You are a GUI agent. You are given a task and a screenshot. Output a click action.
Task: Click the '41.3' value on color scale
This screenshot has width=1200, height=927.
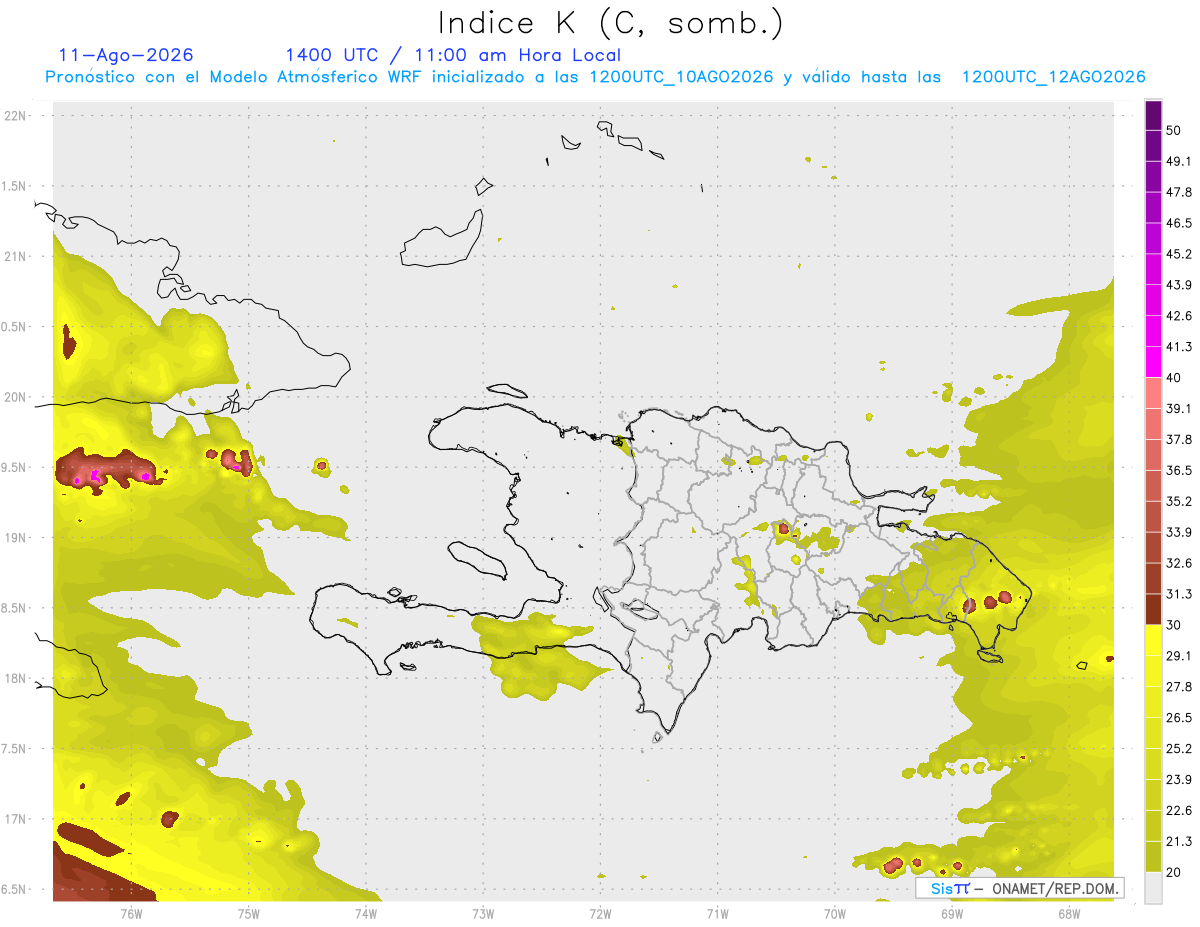tap(1179, 347)
